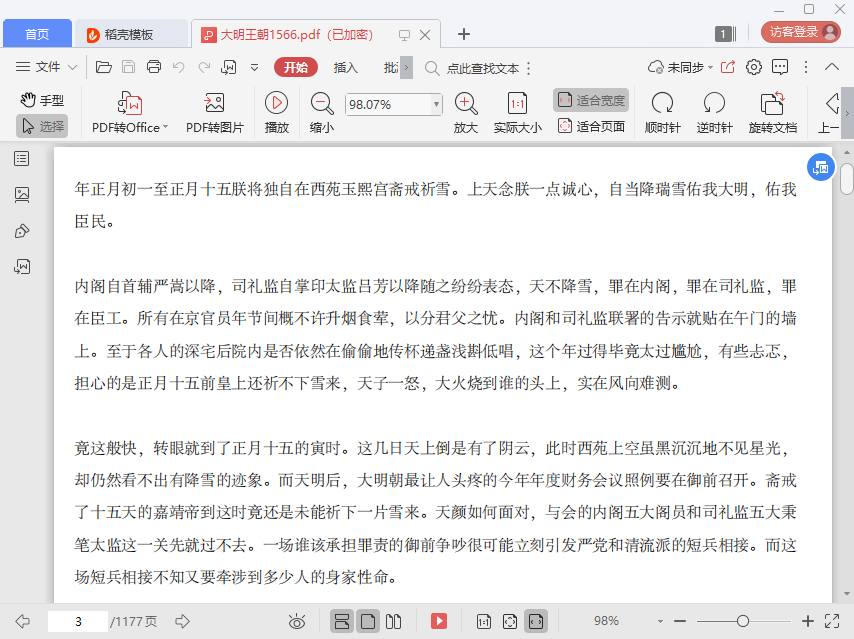The height and width of the screenshot is (639, 854).
Task: Close the 大明王朝1566.pdf tab
Action: 425,35
